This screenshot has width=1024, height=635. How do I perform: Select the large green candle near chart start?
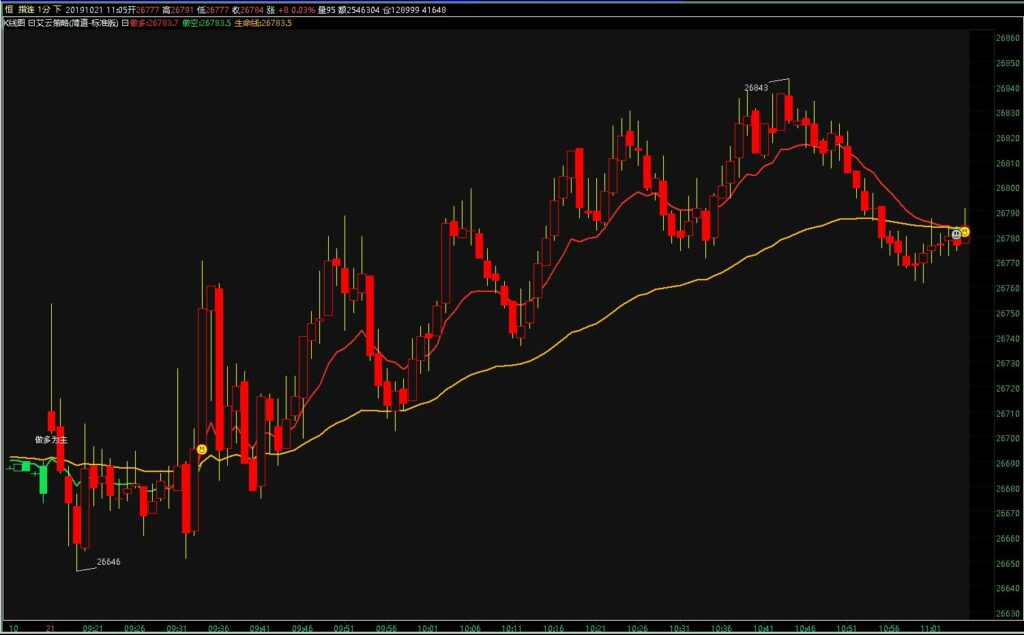(43, 478)
